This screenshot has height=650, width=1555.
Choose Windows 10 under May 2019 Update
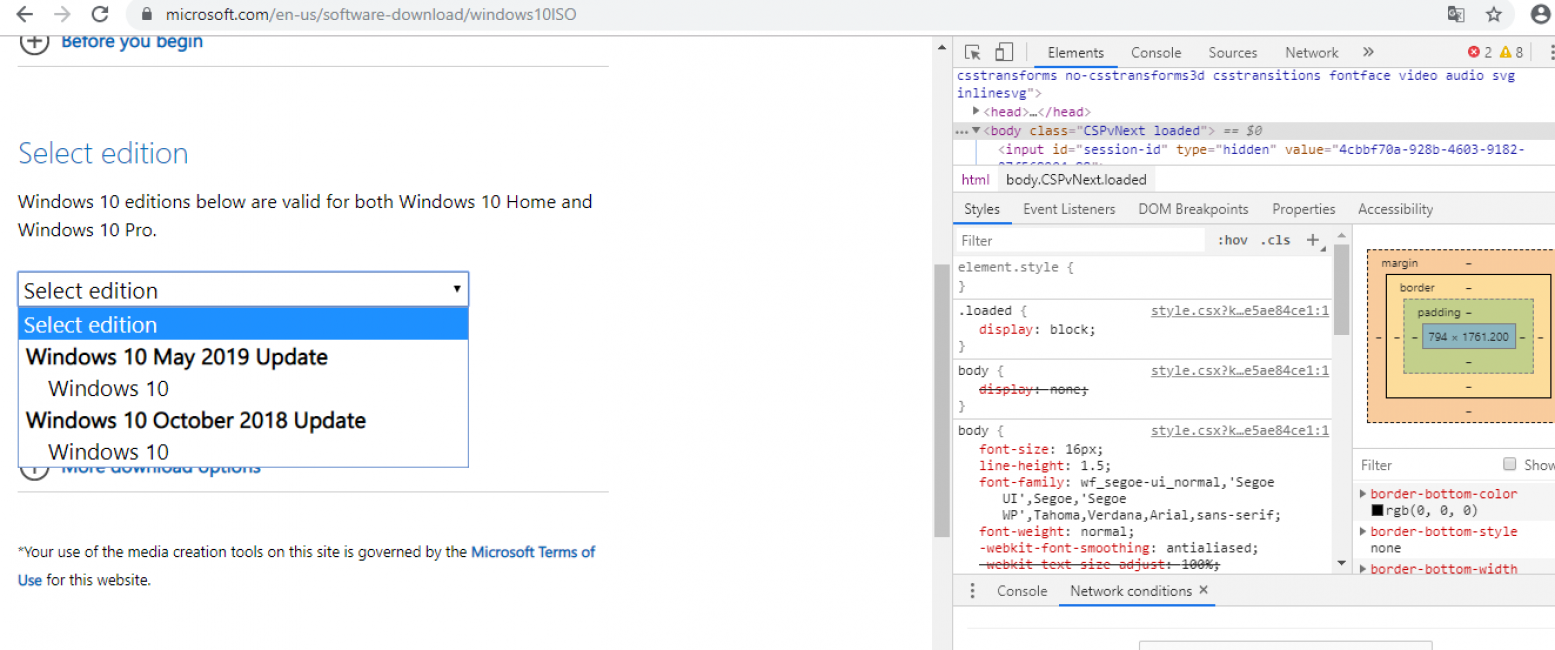point(108,389)
